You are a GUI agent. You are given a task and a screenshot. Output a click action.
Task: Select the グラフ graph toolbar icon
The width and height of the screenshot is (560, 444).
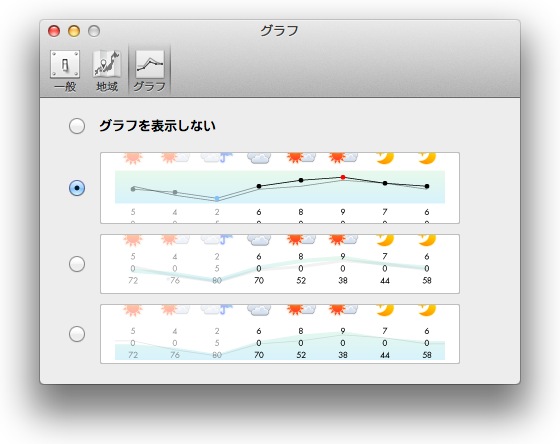150,64
